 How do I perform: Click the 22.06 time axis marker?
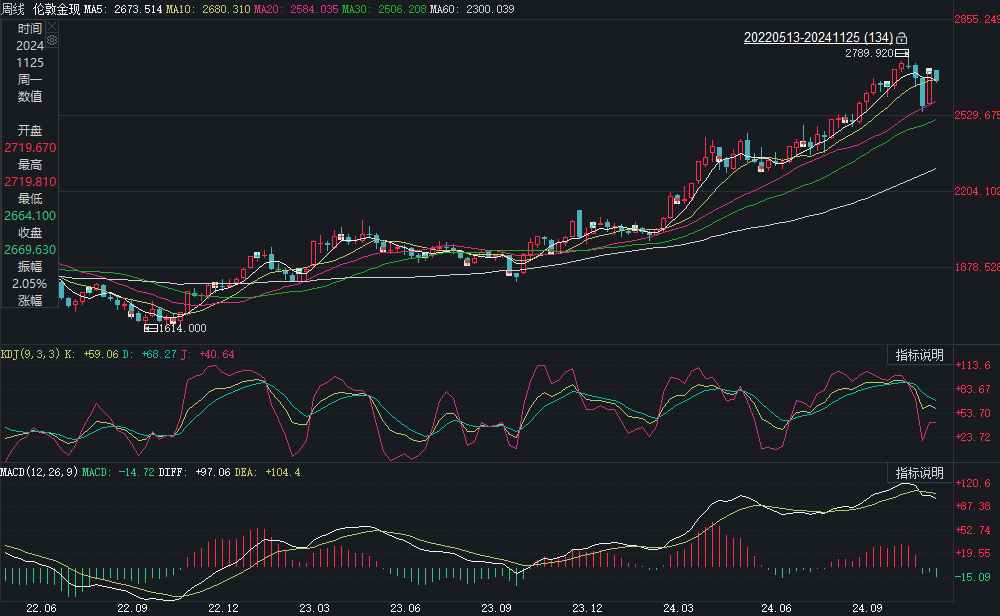click(41, 608)
